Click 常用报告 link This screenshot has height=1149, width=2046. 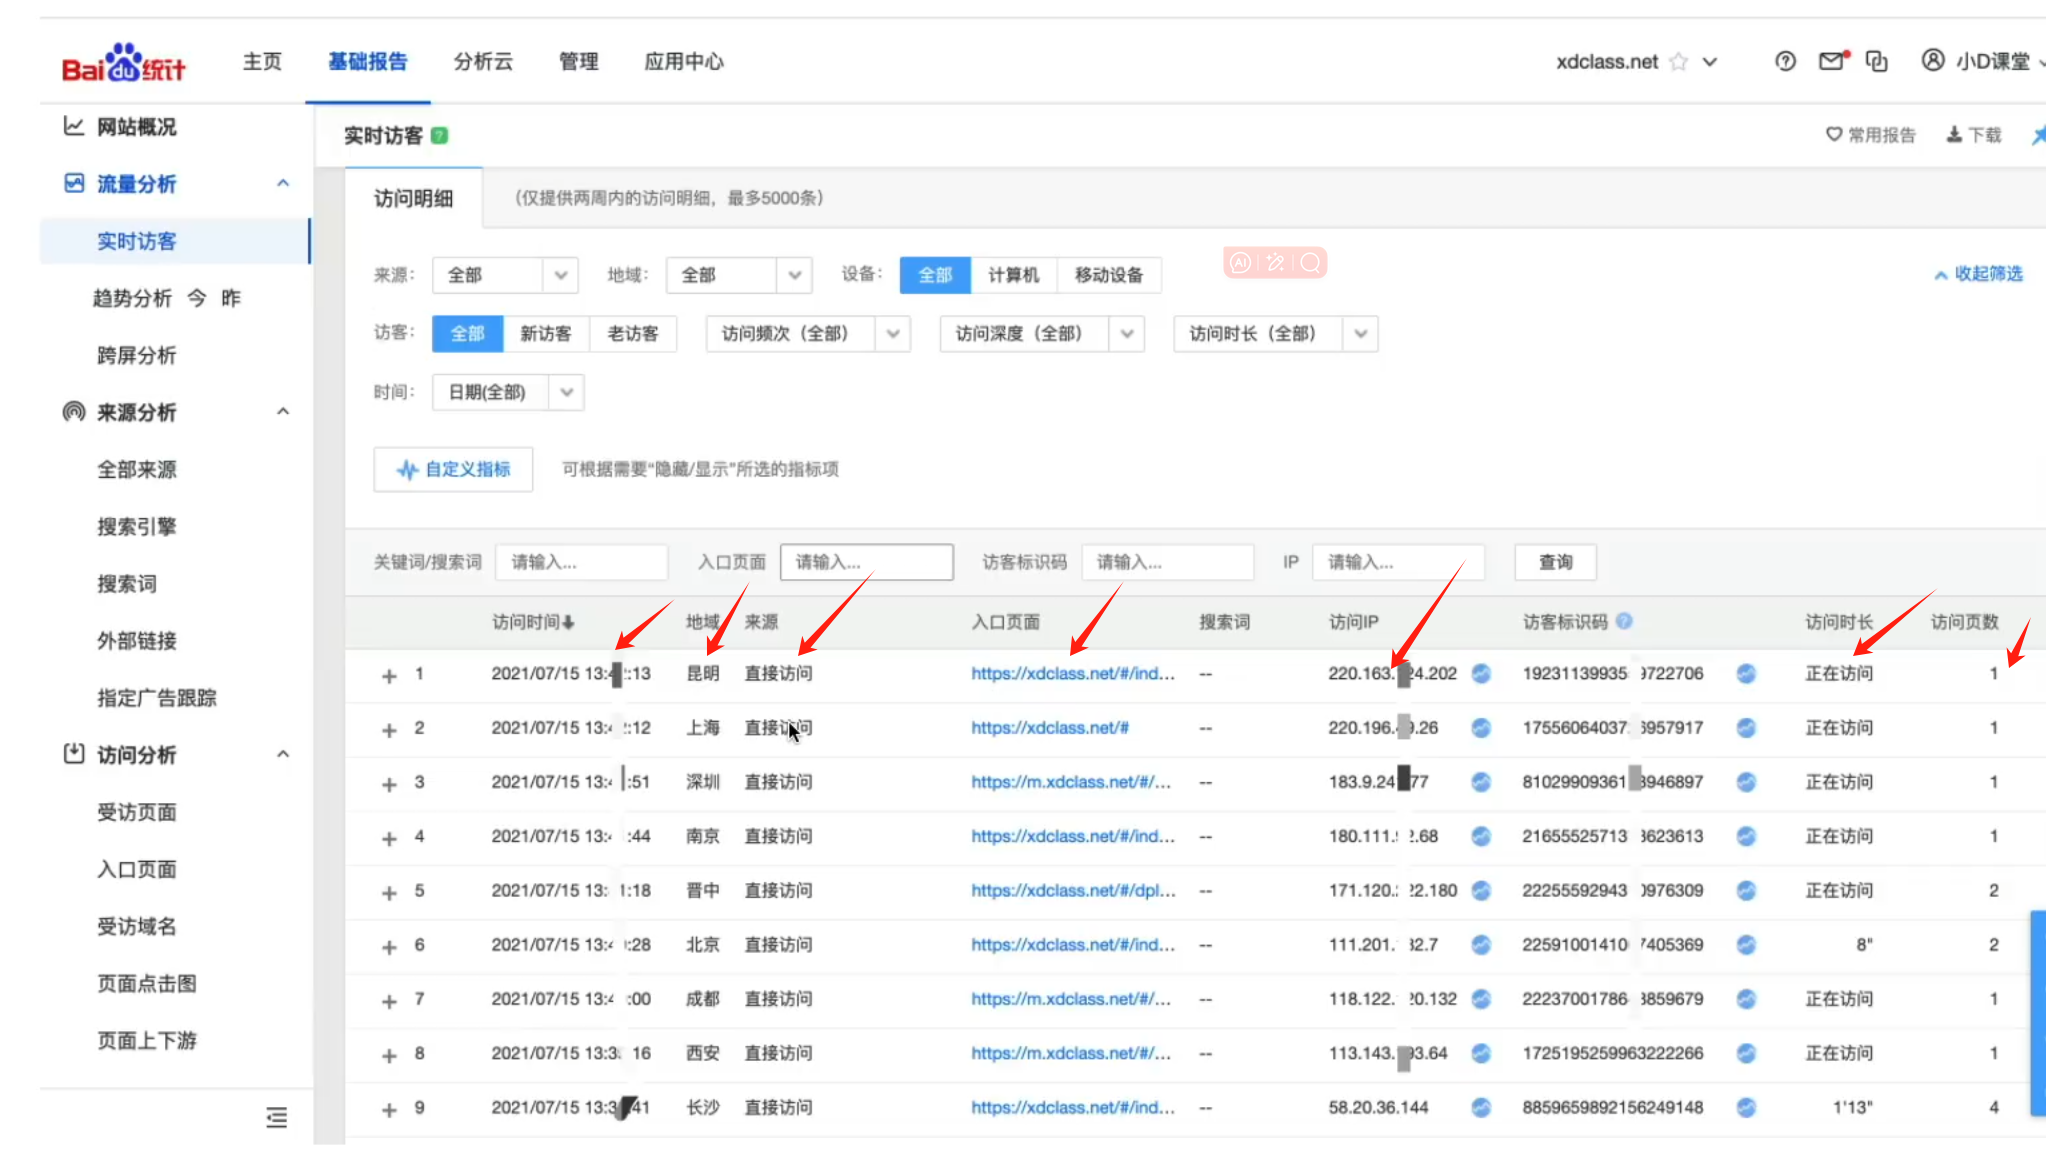coord(1870,135)
